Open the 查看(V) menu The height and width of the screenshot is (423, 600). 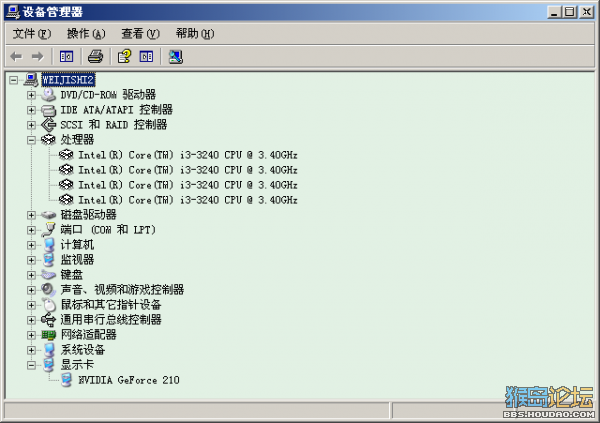tap(140, 34)
